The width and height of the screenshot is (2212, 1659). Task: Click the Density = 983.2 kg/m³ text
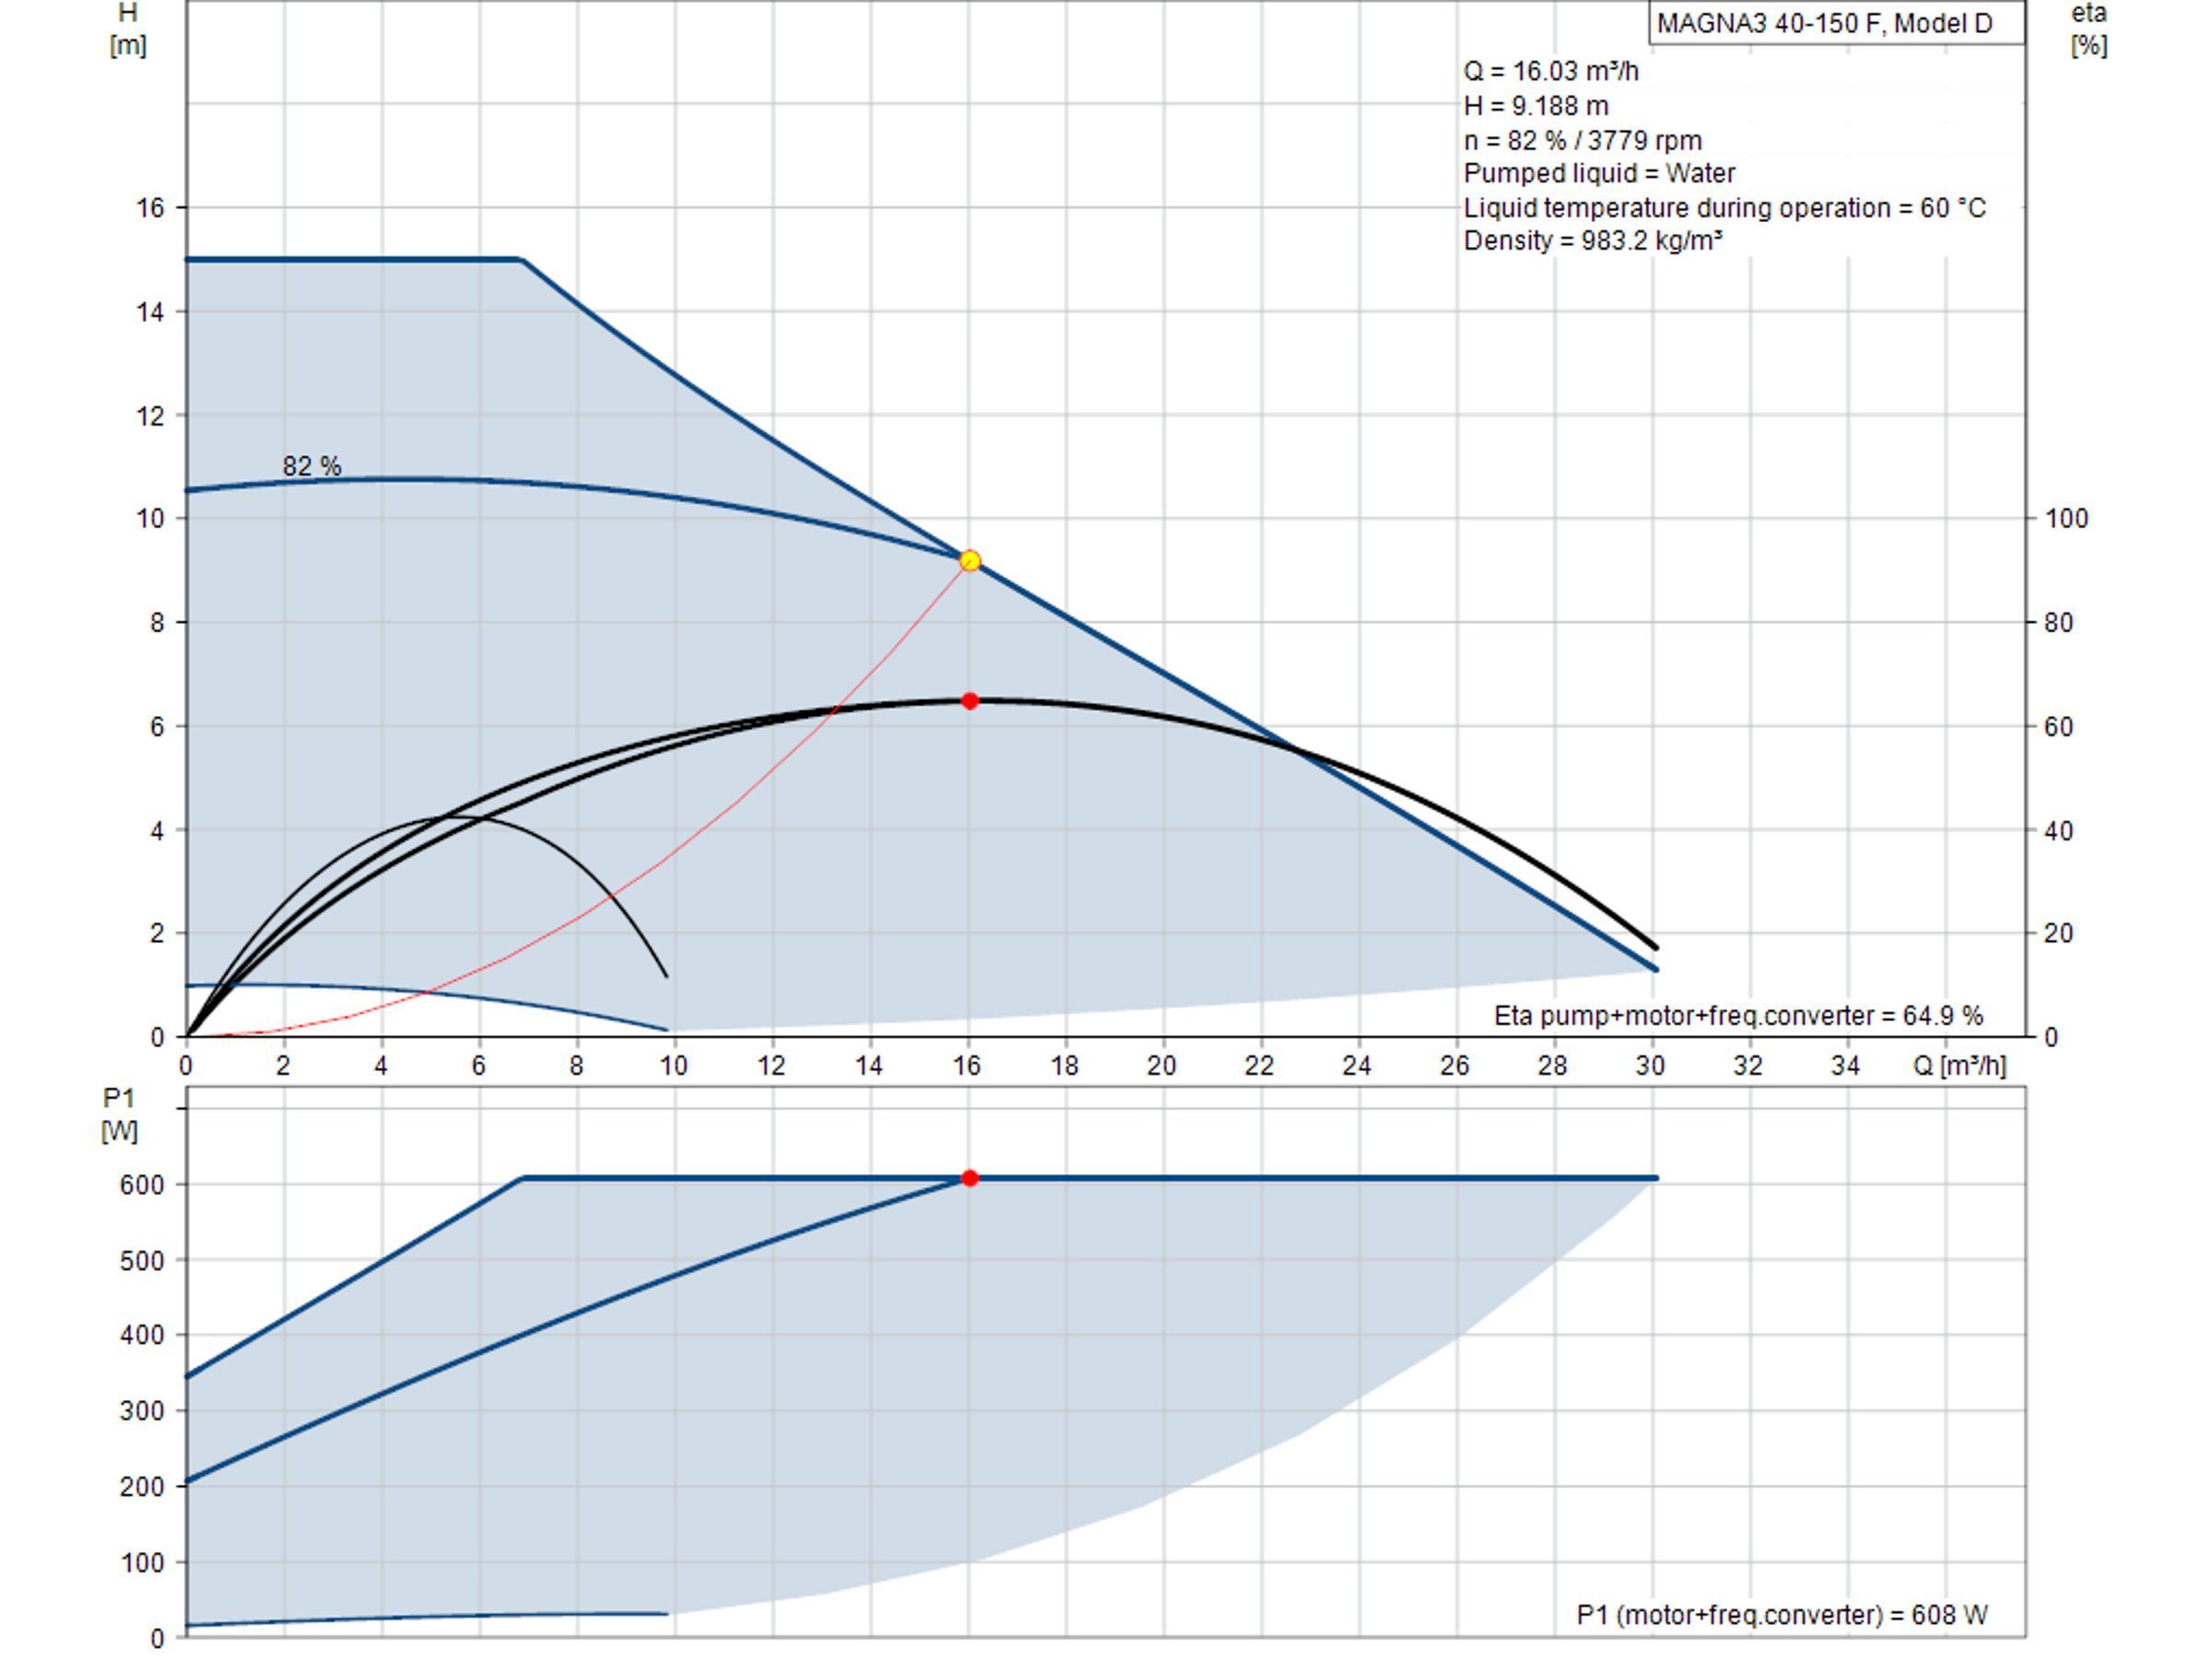click(1593, 240)
